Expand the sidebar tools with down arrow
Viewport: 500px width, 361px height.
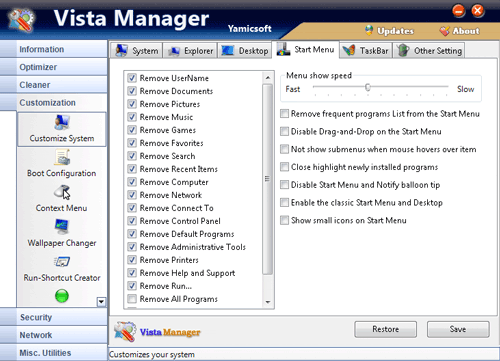click(101, 302)
